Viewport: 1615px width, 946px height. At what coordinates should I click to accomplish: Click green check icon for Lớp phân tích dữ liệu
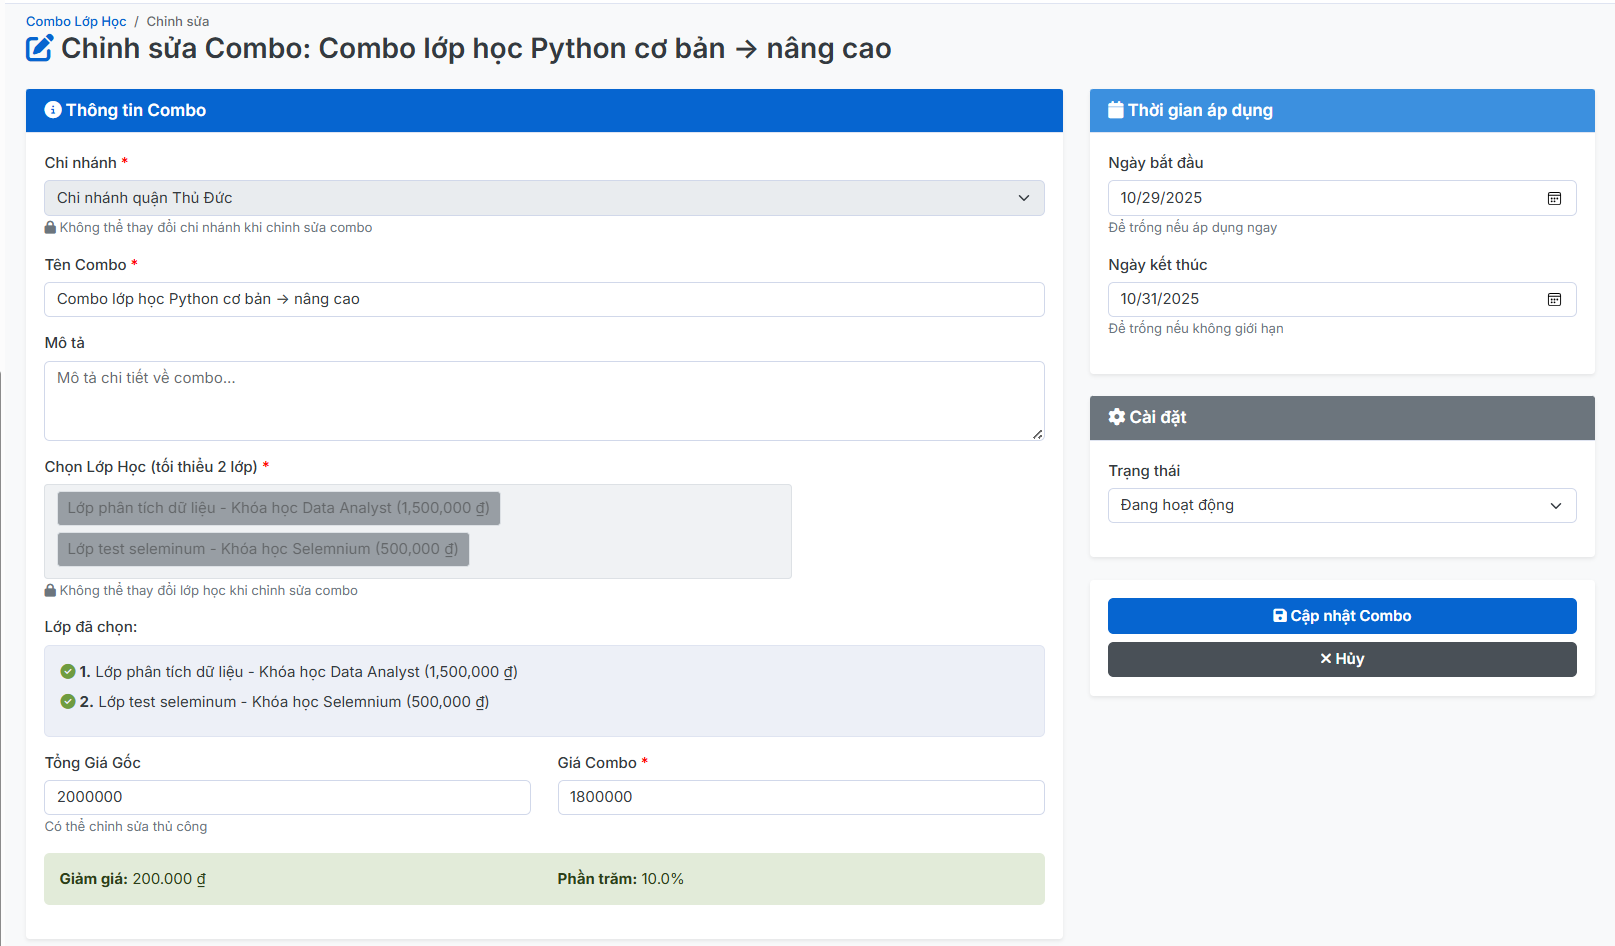(x=68, y=672)
